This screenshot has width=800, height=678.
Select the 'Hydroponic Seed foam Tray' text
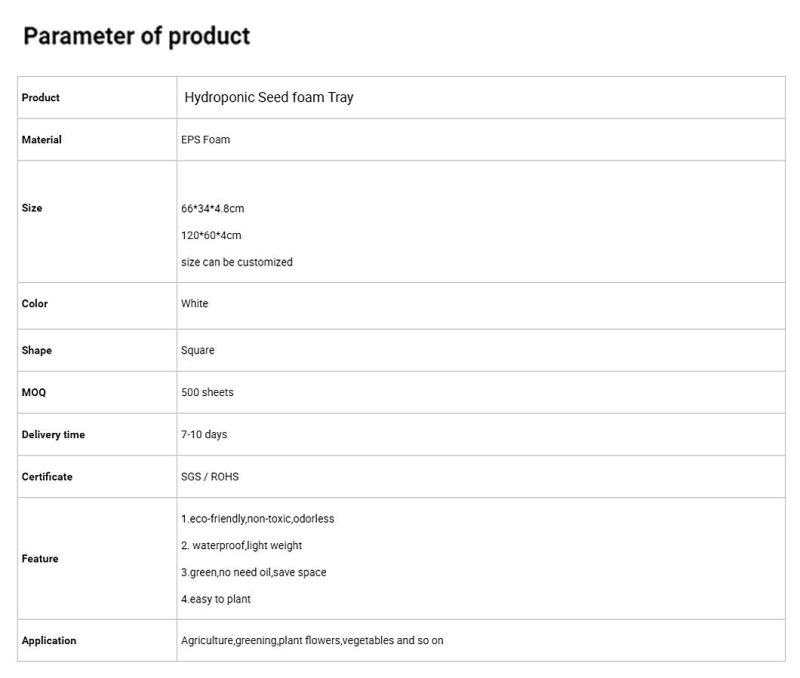269,97
